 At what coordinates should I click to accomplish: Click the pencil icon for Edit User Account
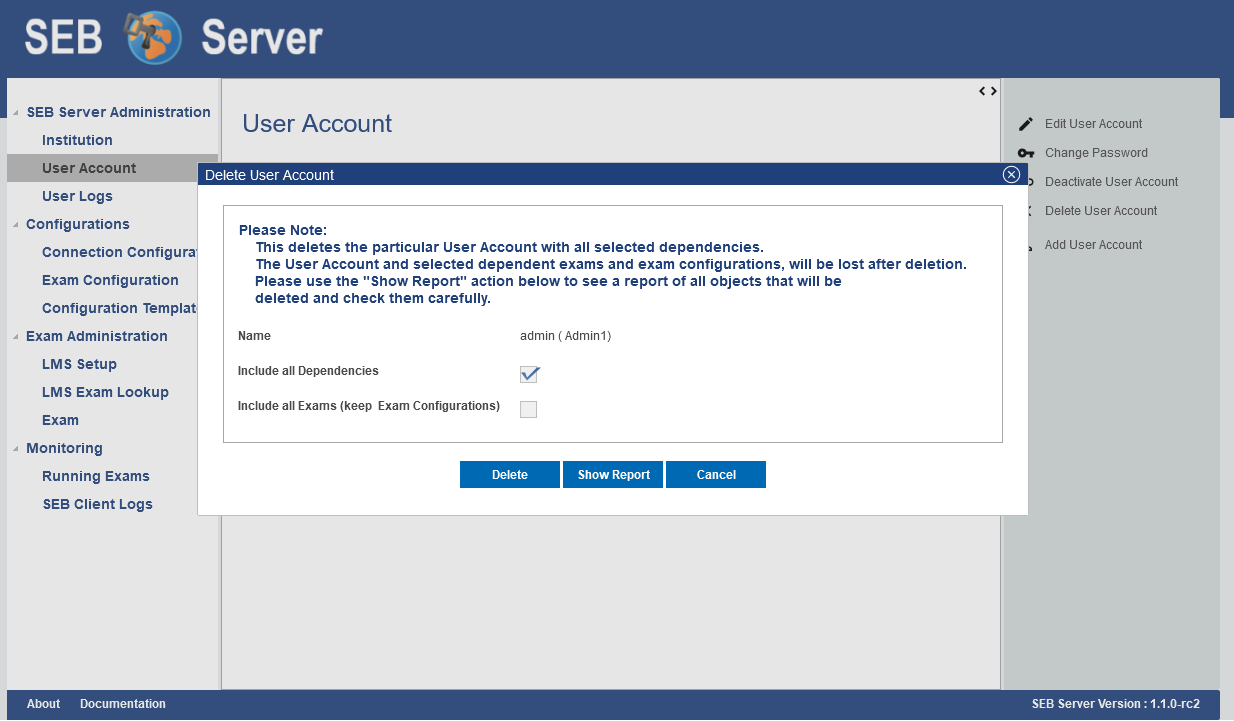pyautogui.click(x=1025, y=125)
